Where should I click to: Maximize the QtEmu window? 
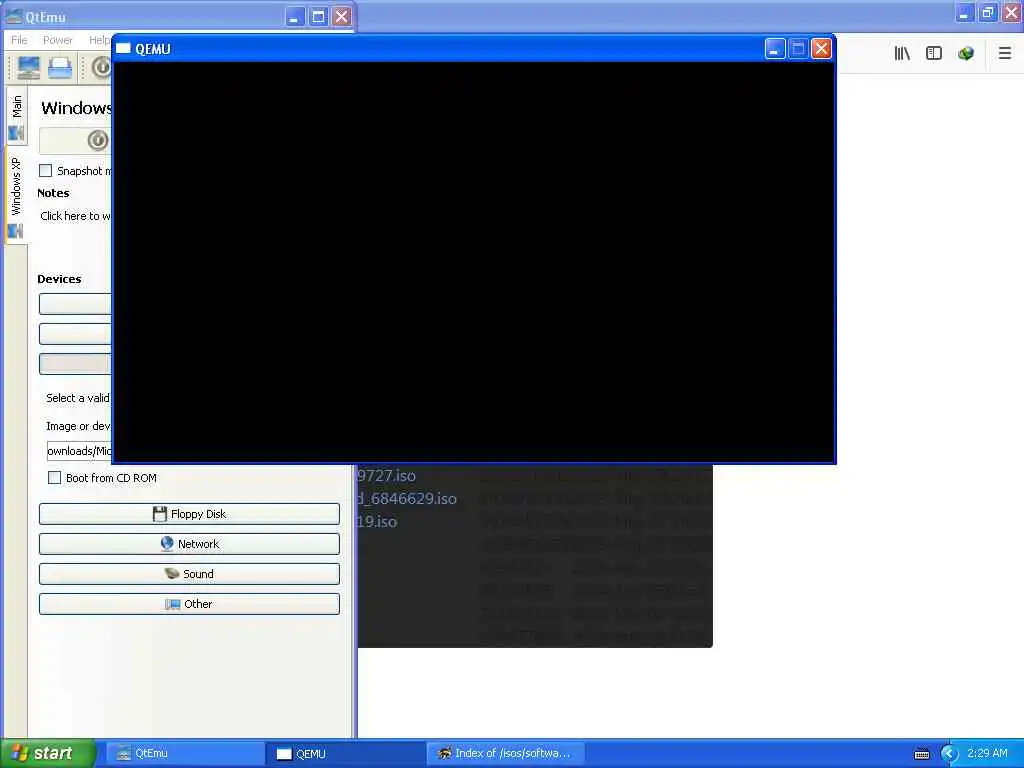point(318,16)
